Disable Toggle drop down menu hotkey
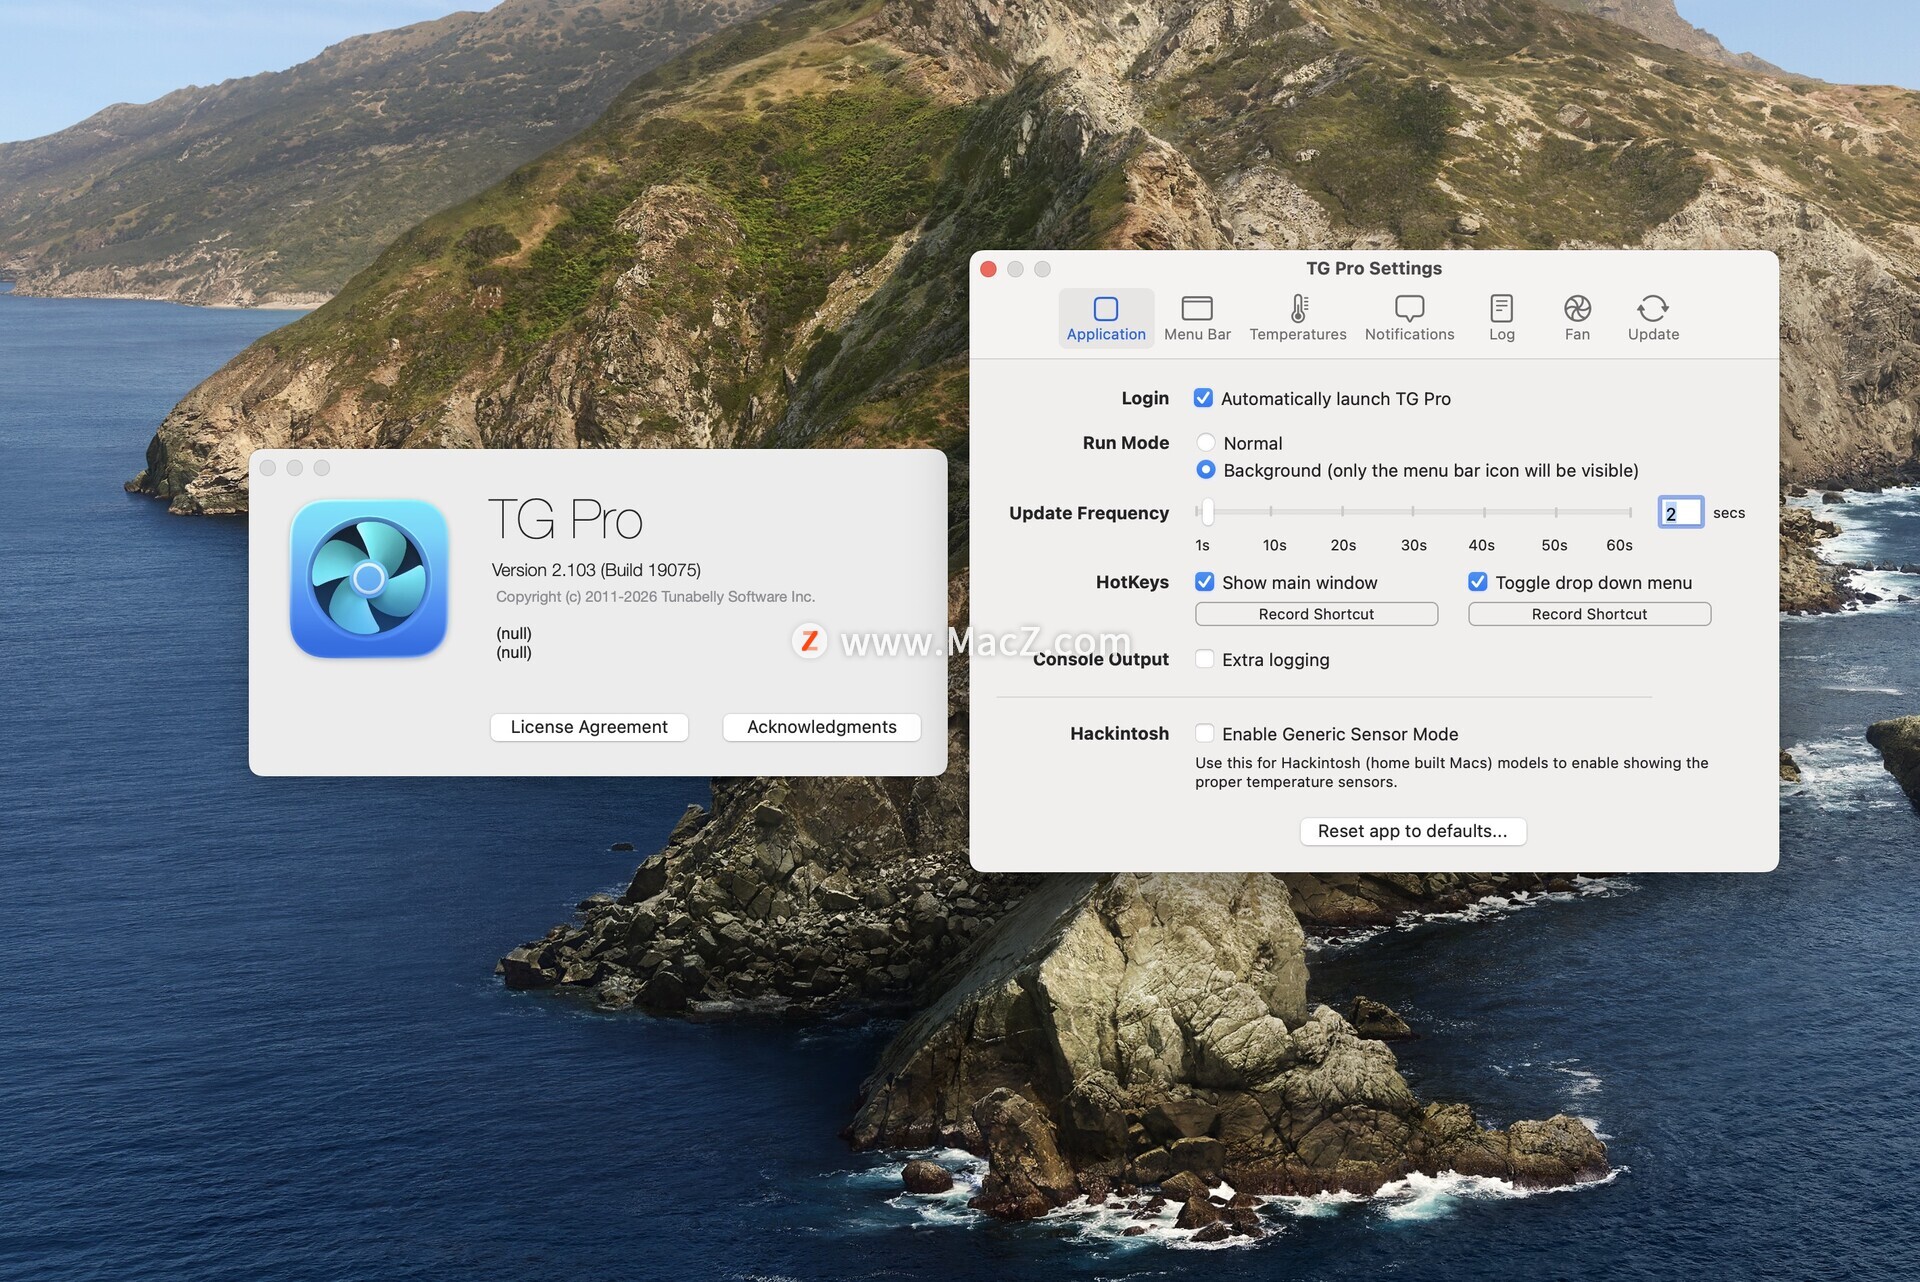Screen dimensions: 1920x1282 [x=1477, y=582]
